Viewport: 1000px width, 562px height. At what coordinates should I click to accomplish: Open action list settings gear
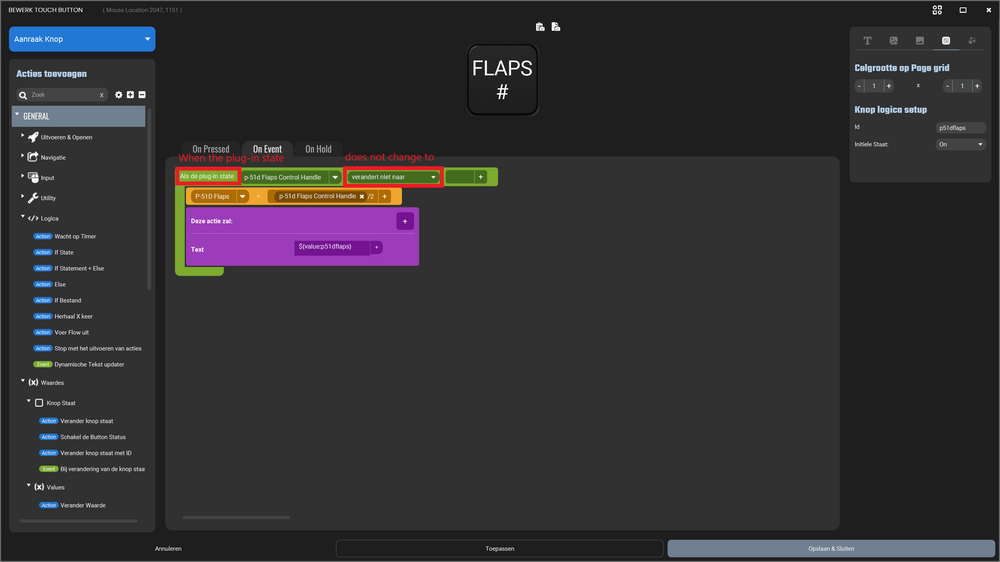(x=119, y=95)
